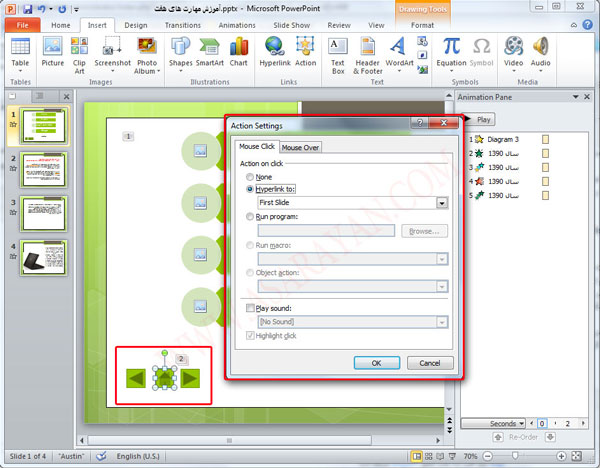Open the Transitions ribbon tab

point(183,24)
